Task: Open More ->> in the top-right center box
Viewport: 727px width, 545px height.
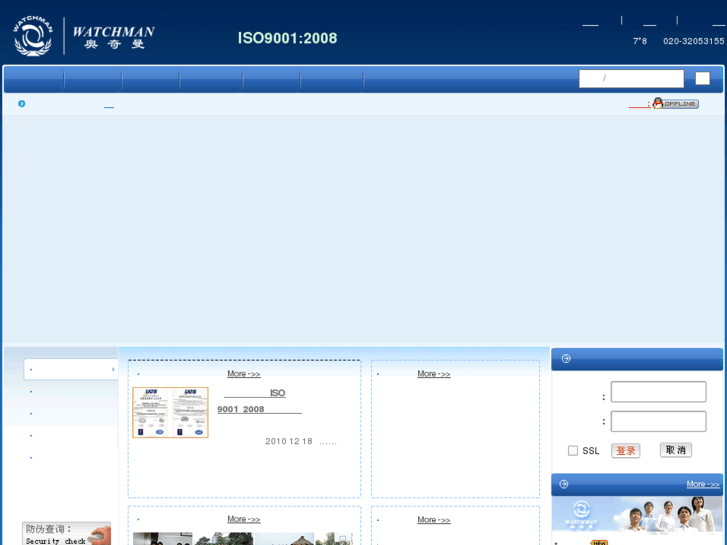Action: point(434,374)
